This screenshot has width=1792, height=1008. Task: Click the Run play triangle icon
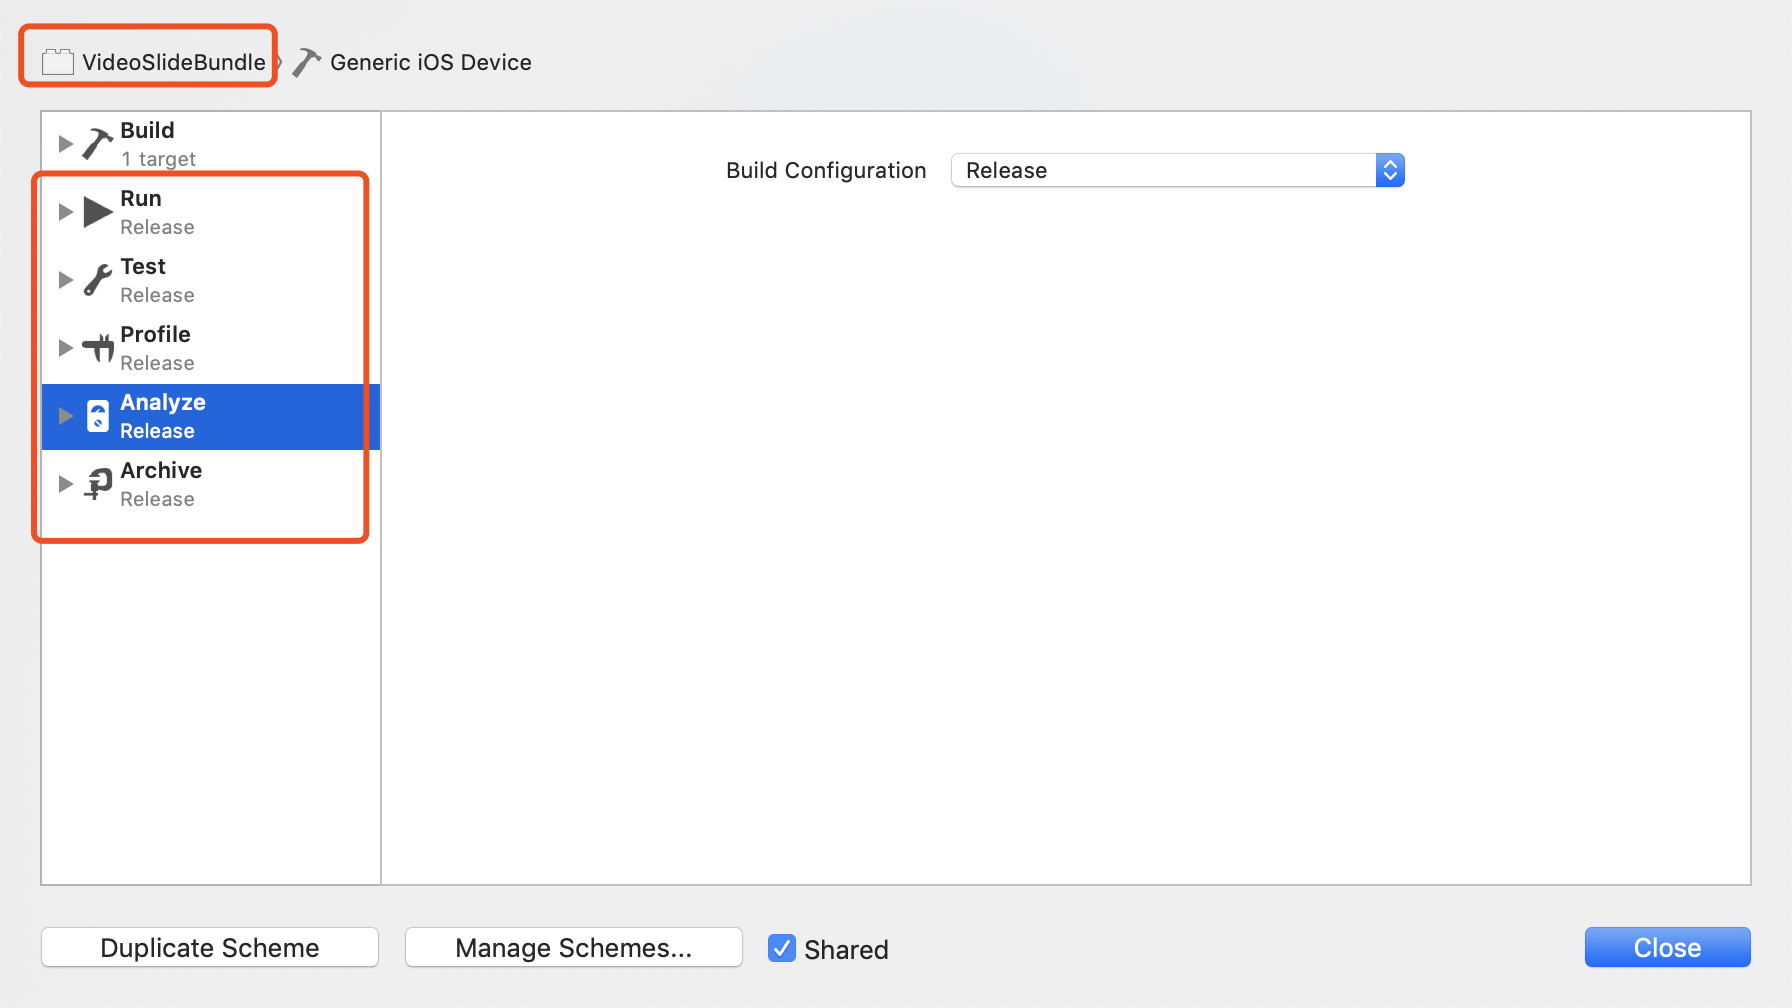[x=97, y=212]
